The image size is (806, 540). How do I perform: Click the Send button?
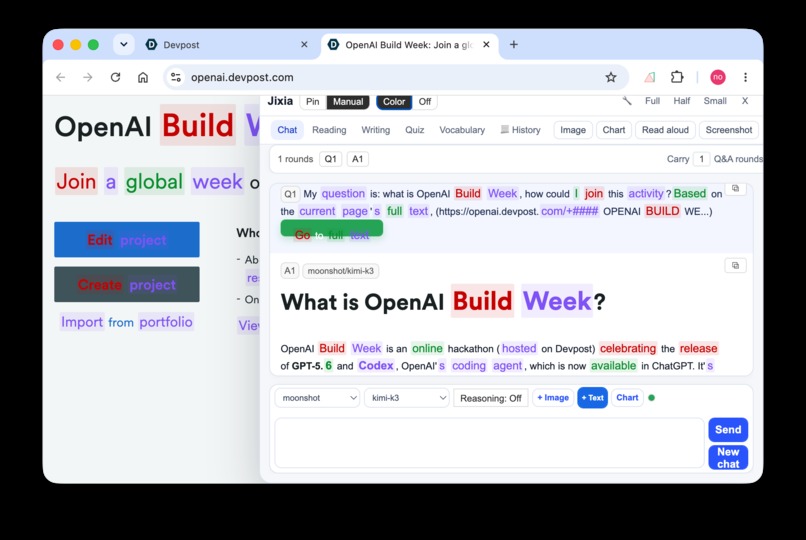[728, 430]
